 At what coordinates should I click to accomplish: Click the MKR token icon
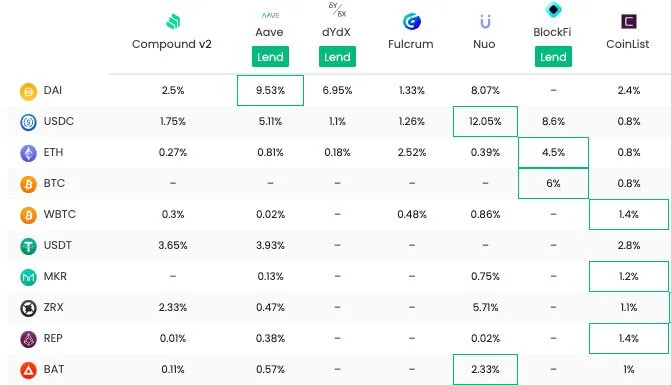[28, 277]
